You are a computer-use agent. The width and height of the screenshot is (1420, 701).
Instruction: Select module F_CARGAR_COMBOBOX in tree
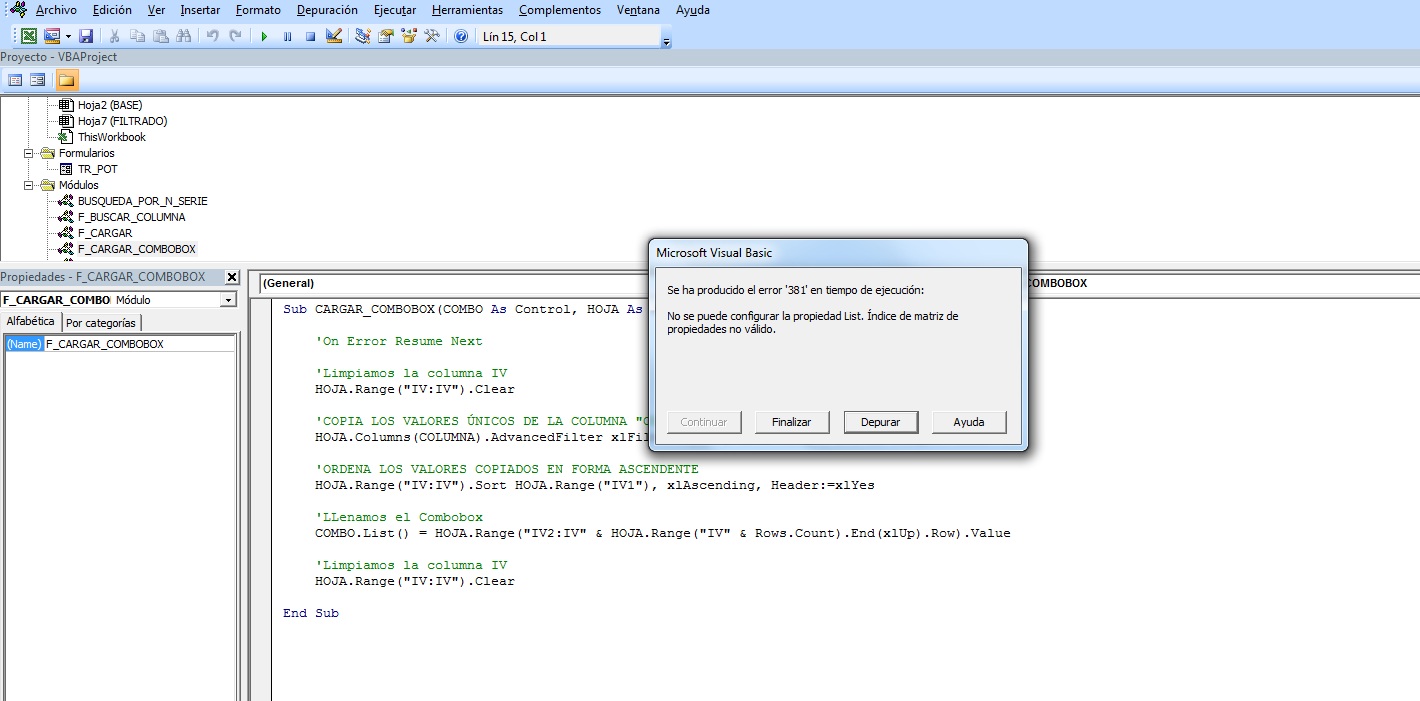click(137, 249)
